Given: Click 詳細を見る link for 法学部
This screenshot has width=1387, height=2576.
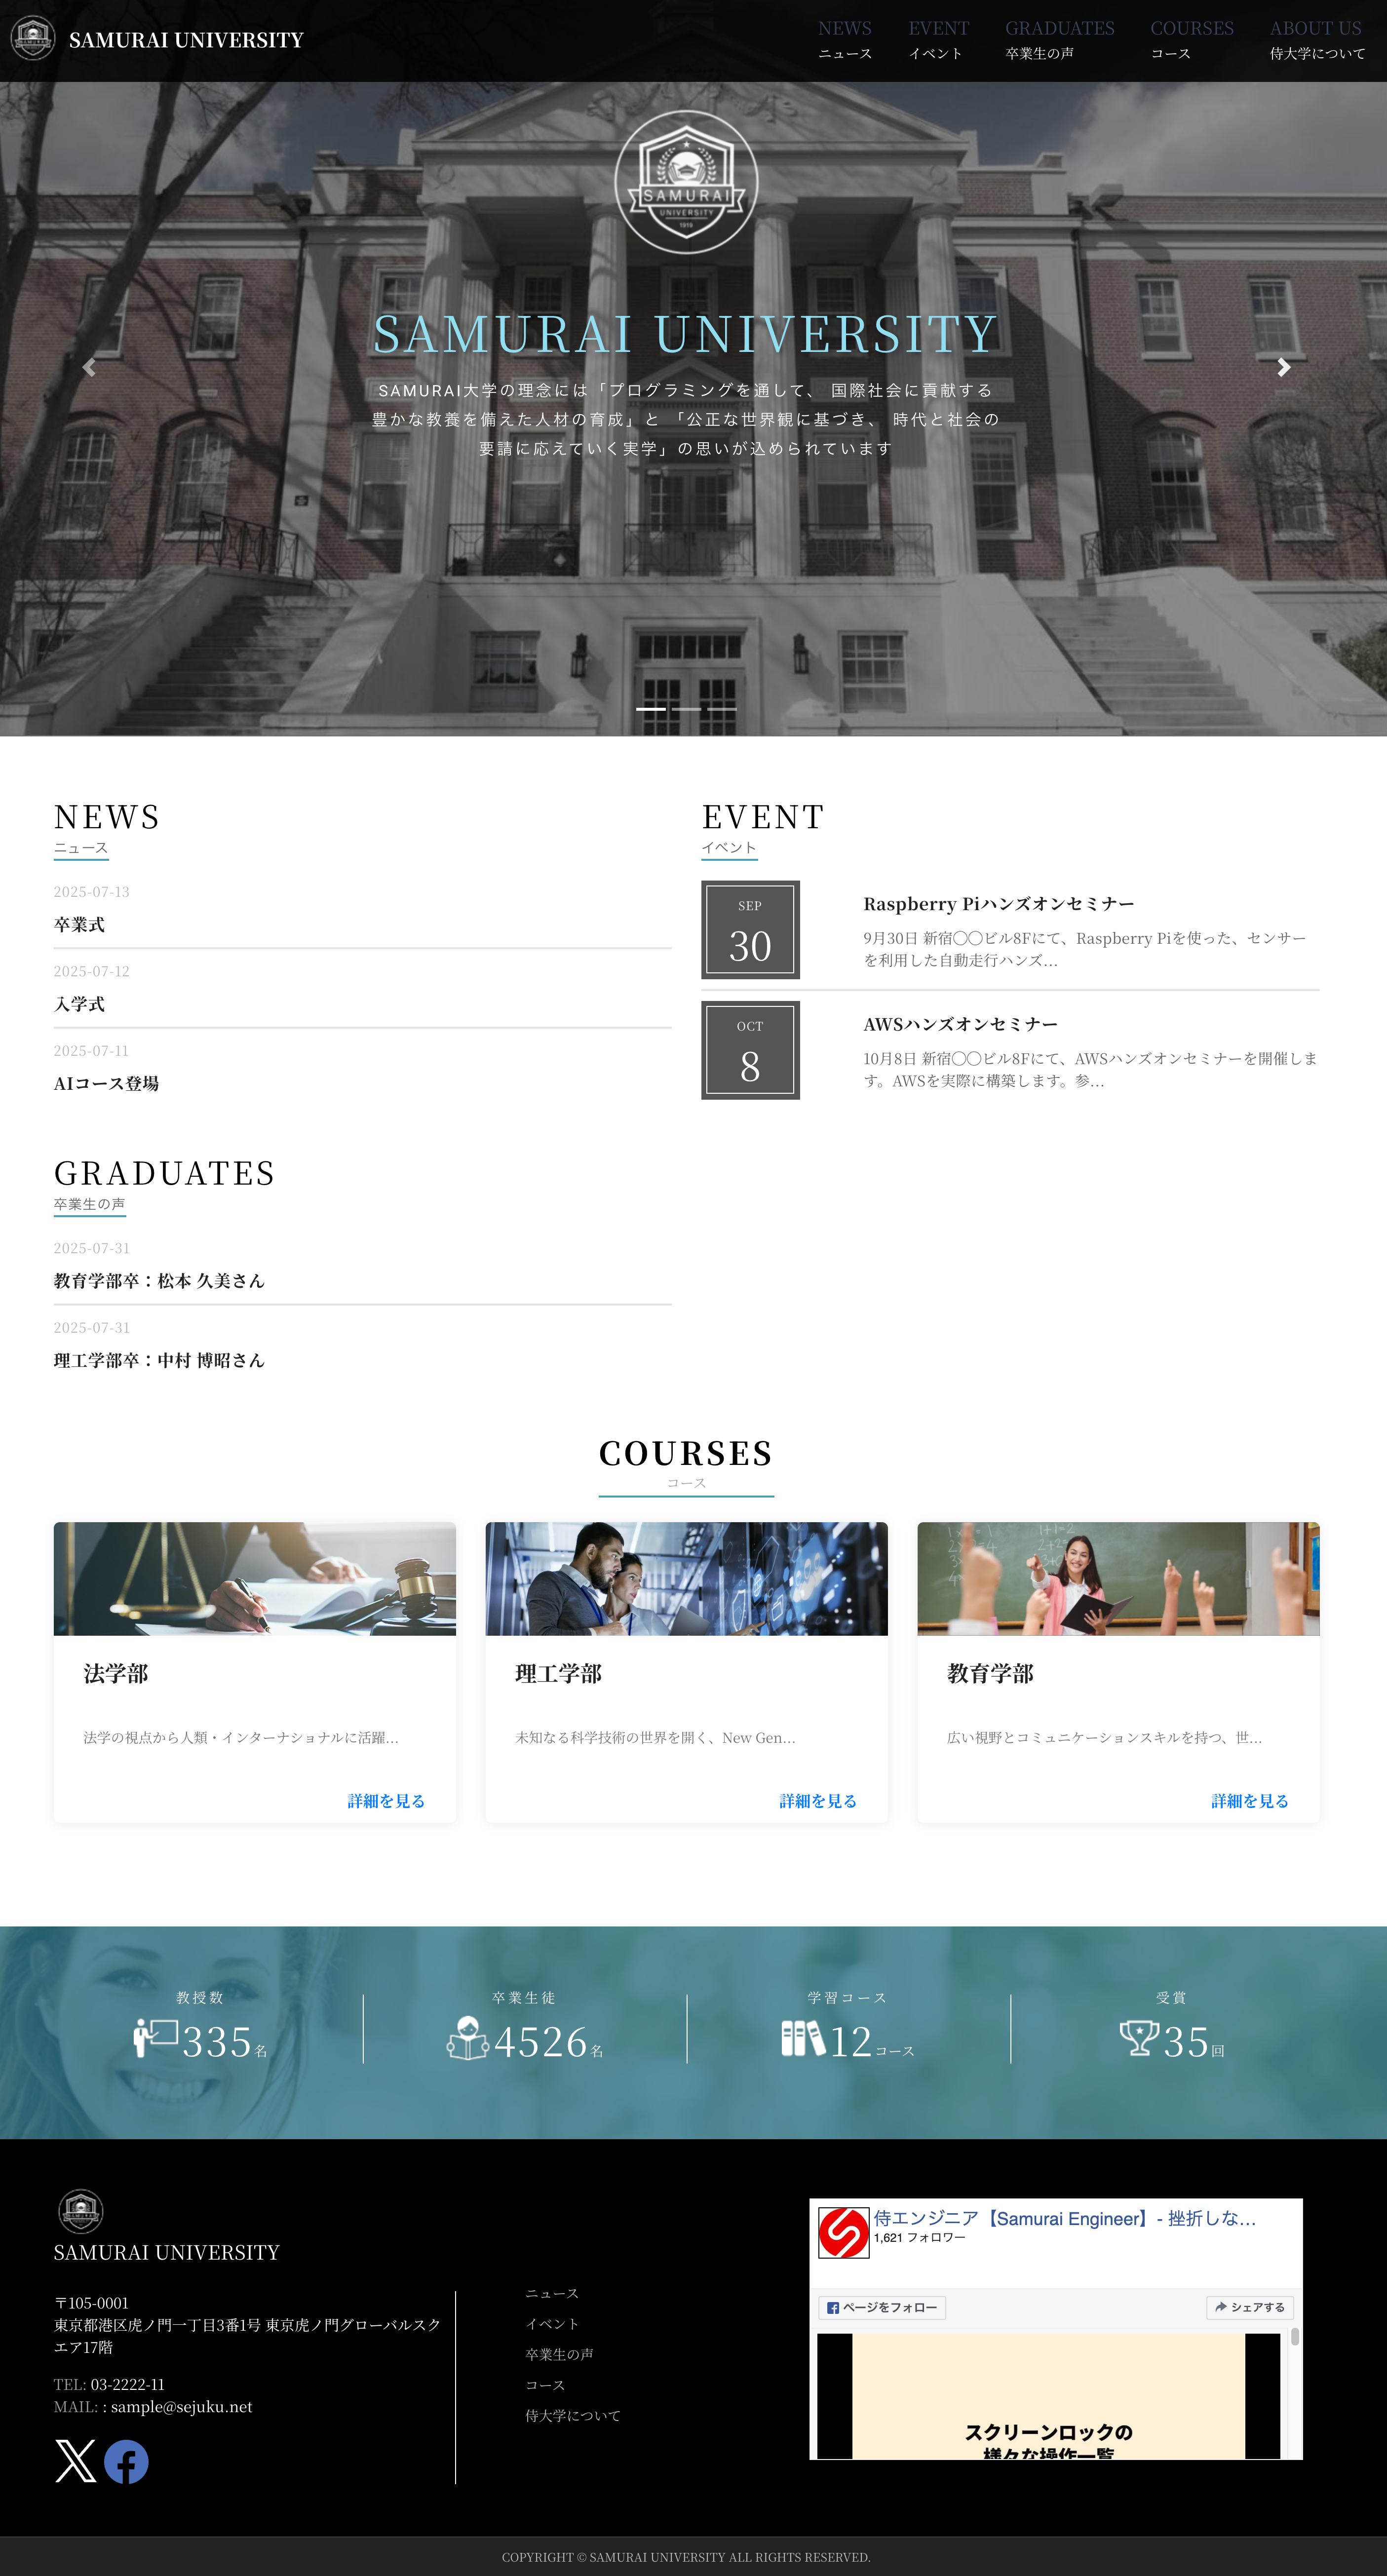Looking at the screenshot, I should 386,1801.
